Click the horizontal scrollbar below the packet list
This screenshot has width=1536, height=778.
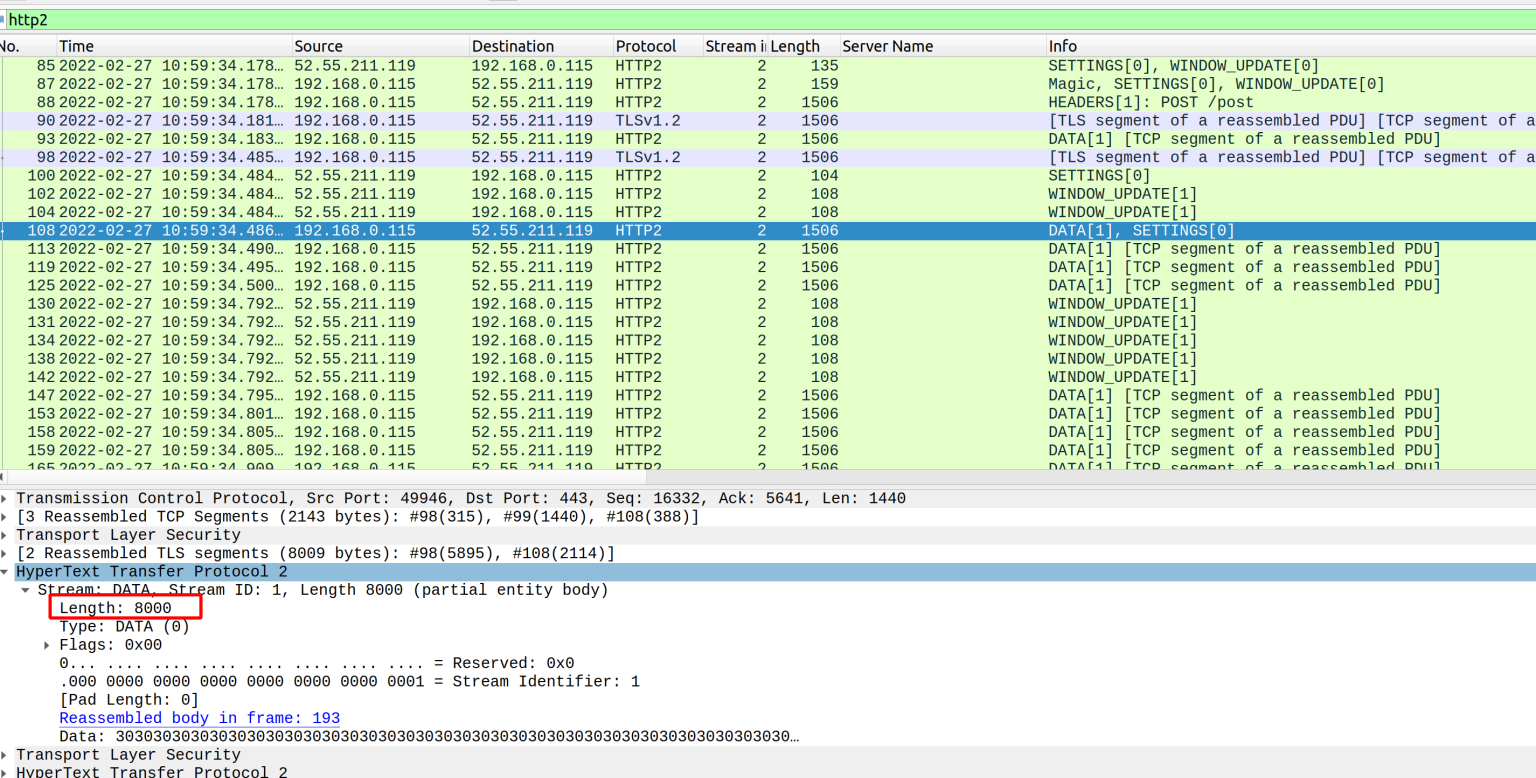(700, 477)
